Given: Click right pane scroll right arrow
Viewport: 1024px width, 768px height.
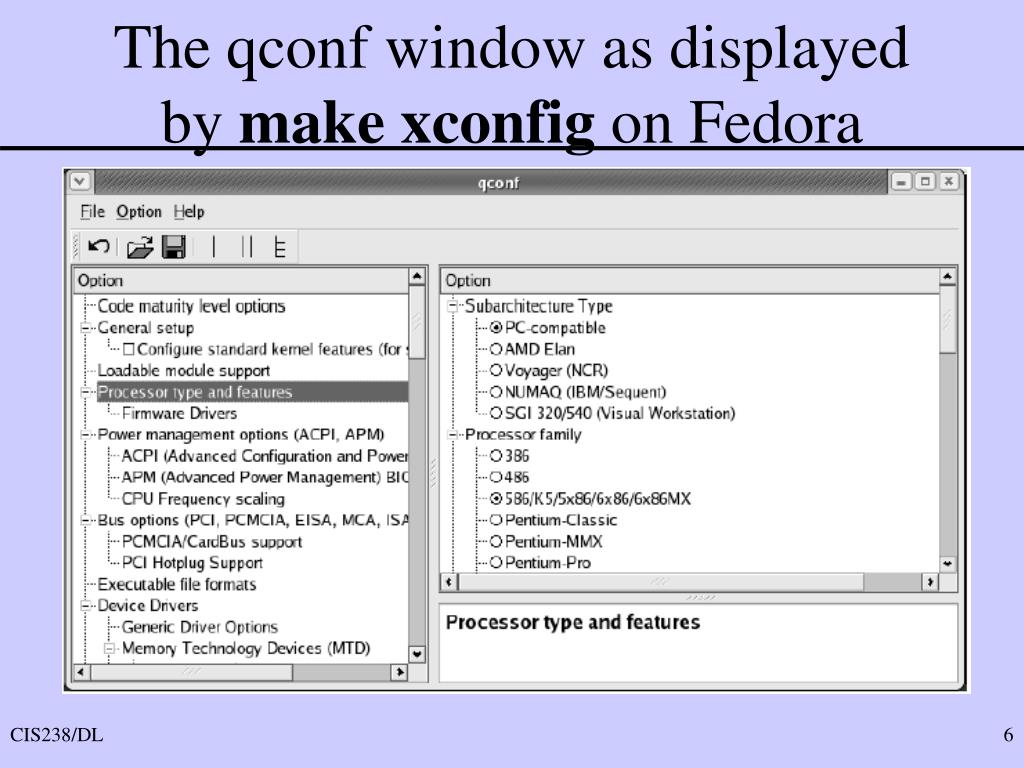Looking at the screenshot, I should tap(930, 582).
